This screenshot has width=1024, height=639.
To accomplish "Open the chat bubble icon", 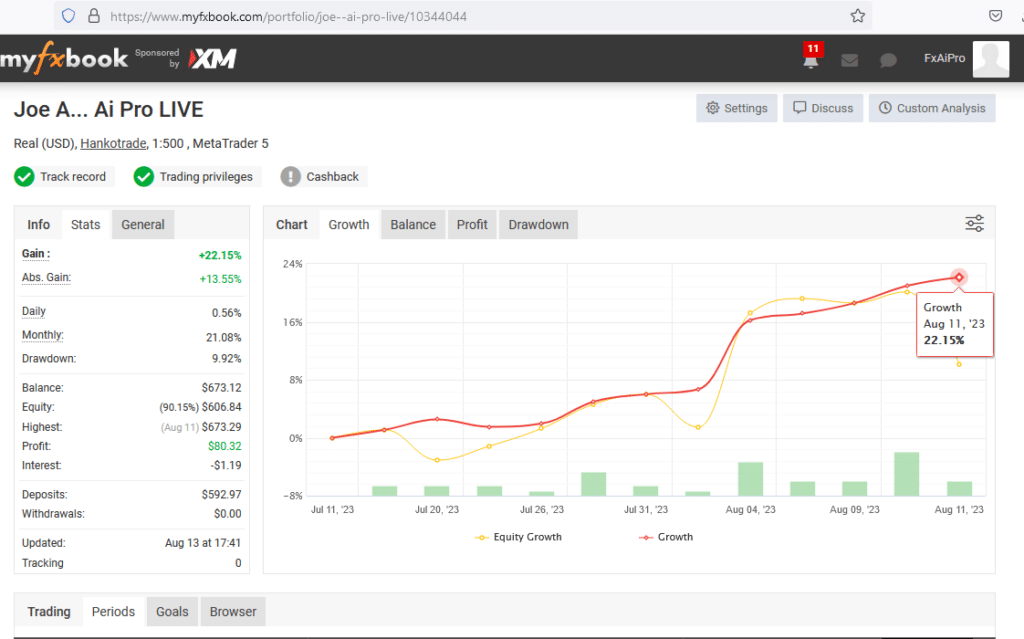I will 888,60.
